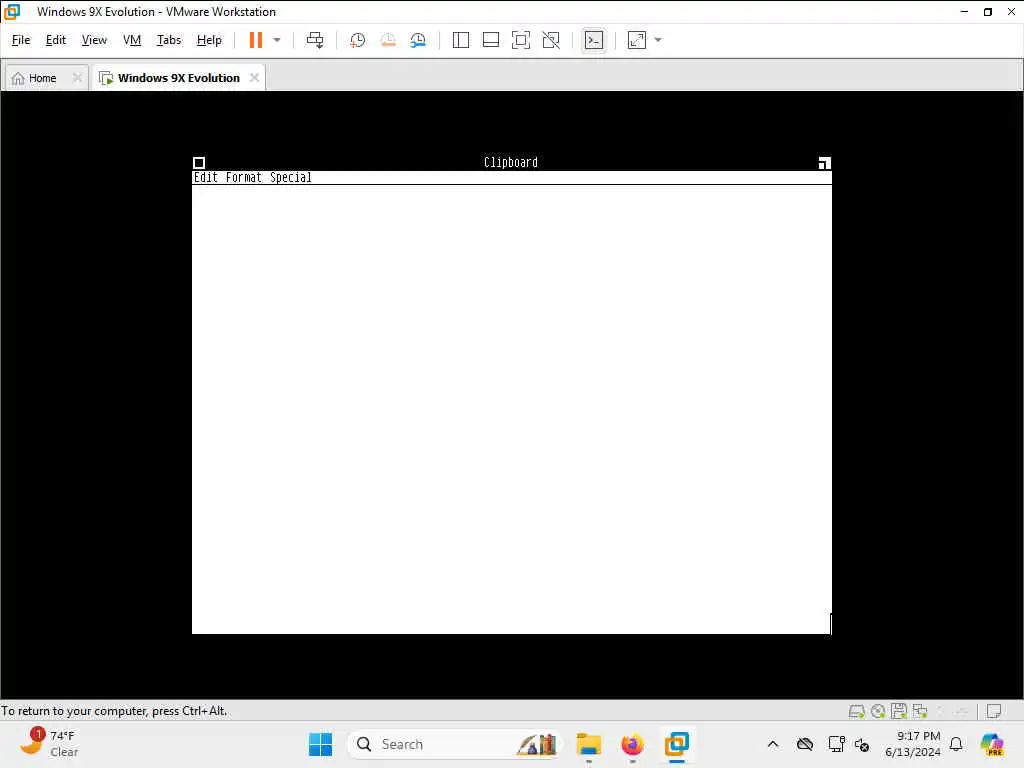Open the message log icon in status bar

click(994, 711)
